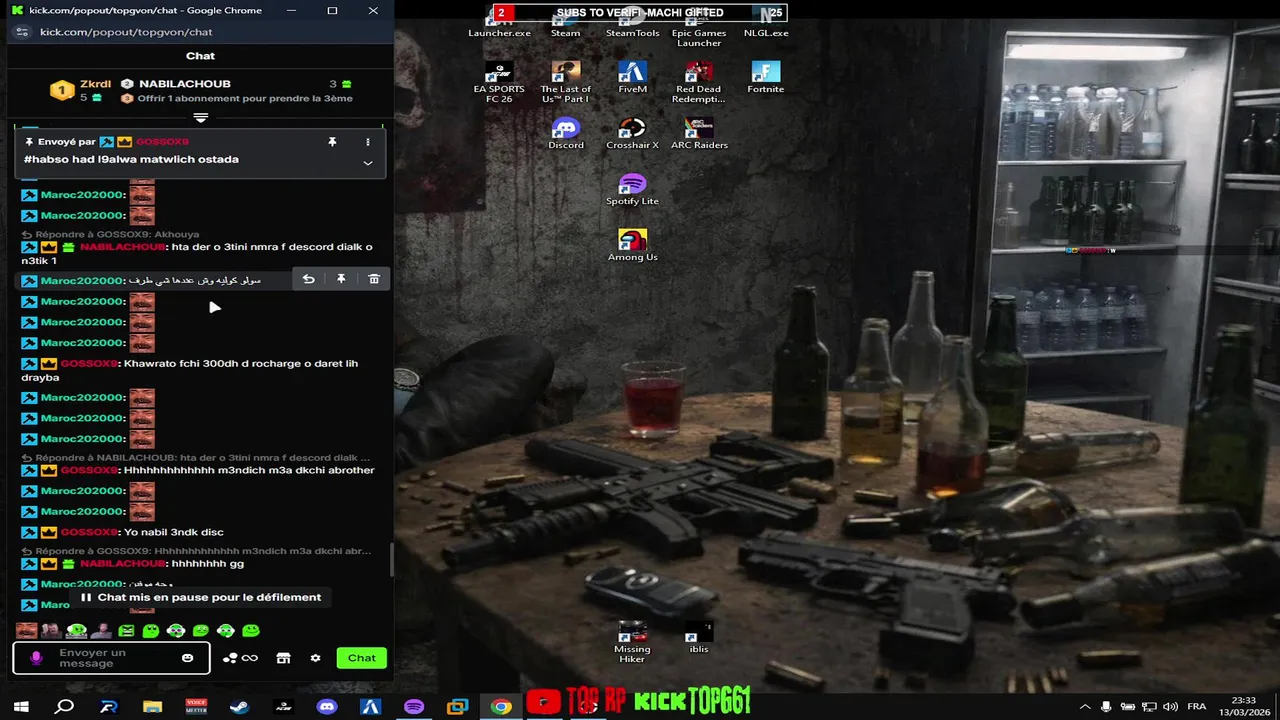Focus the Envoyer un message field
This screenshot has height=720, width=1280.
pyautogui.click(x=112, y=658)
